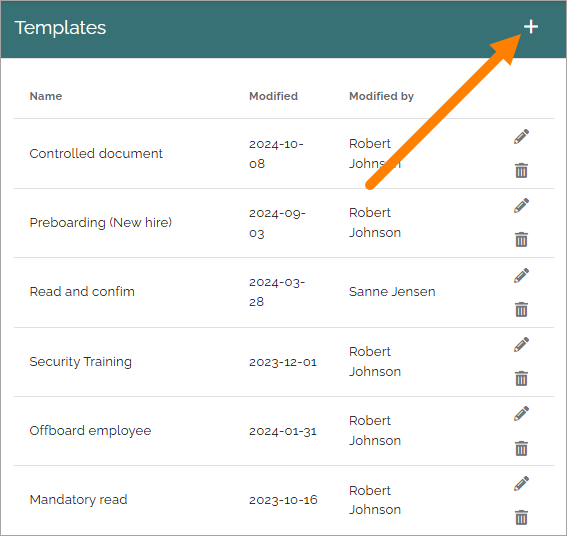Delete the Security Training template
The height and width of the screenshot is (536, 567).
tap(521, 378)
